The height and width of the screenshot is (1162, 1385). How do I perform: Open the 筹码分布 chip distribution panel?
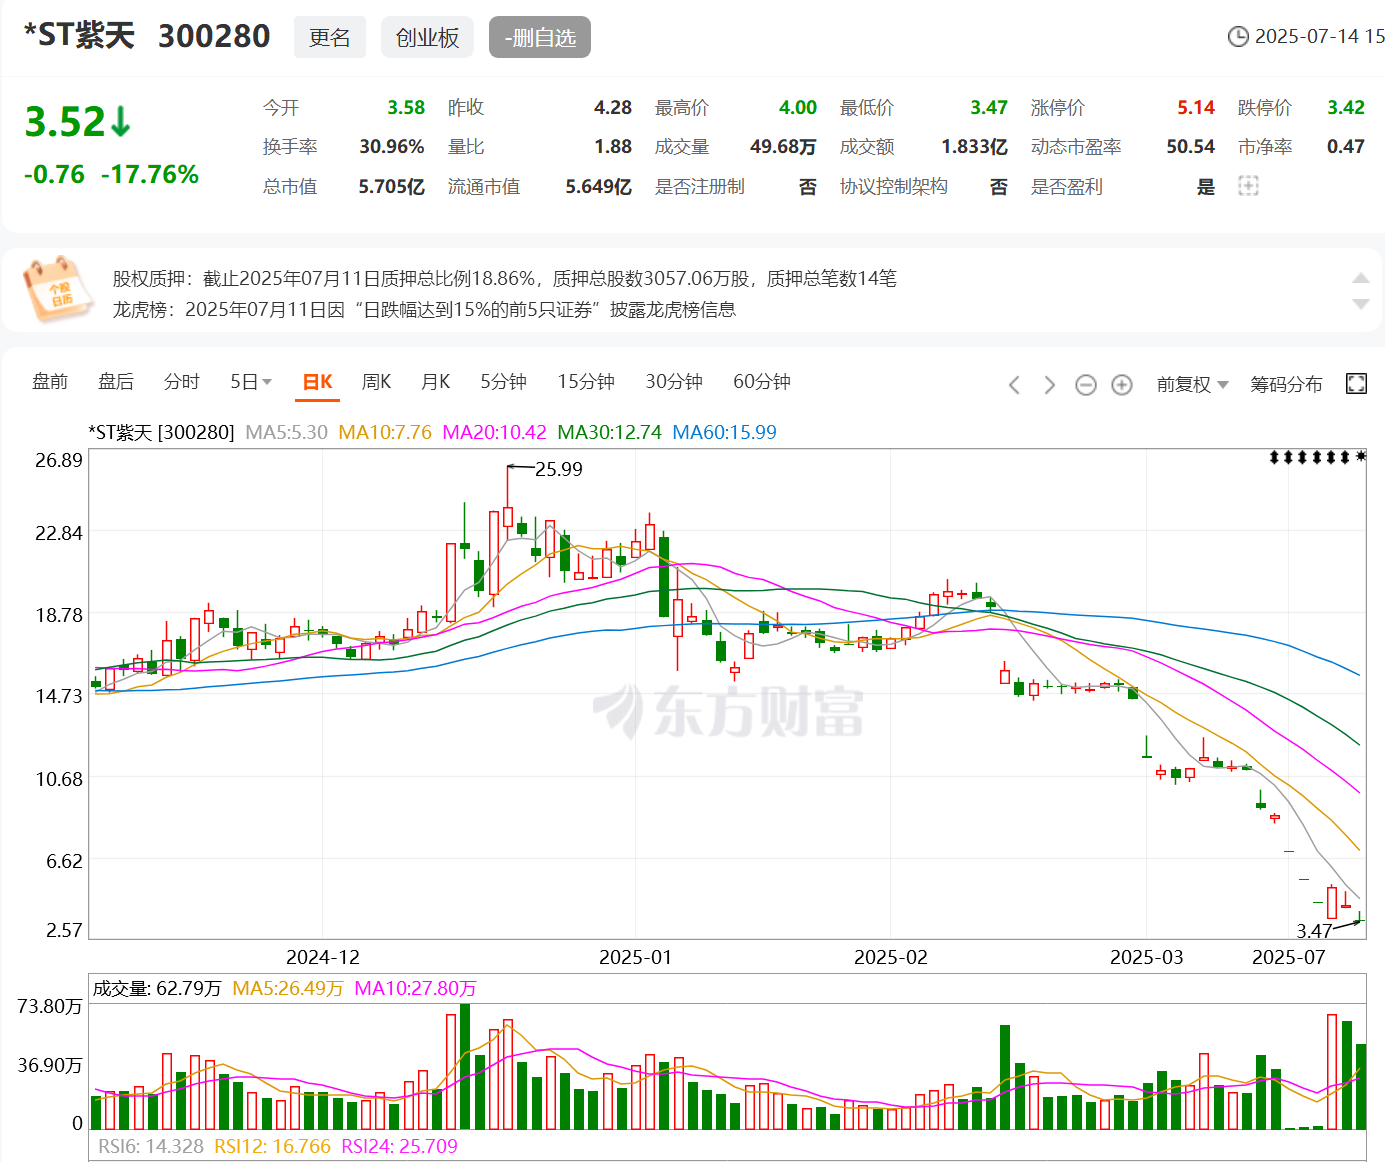(x=1286, y=384)
